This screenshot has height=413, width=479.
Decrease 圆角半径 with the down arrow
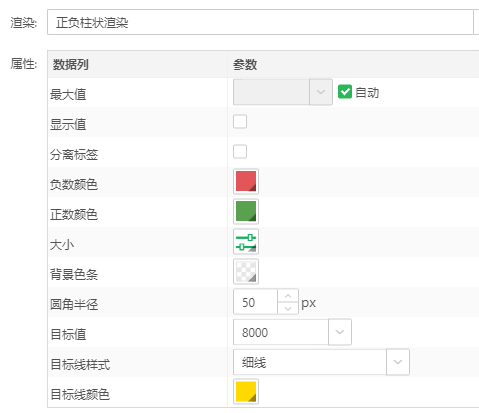(x=288, y=308)
